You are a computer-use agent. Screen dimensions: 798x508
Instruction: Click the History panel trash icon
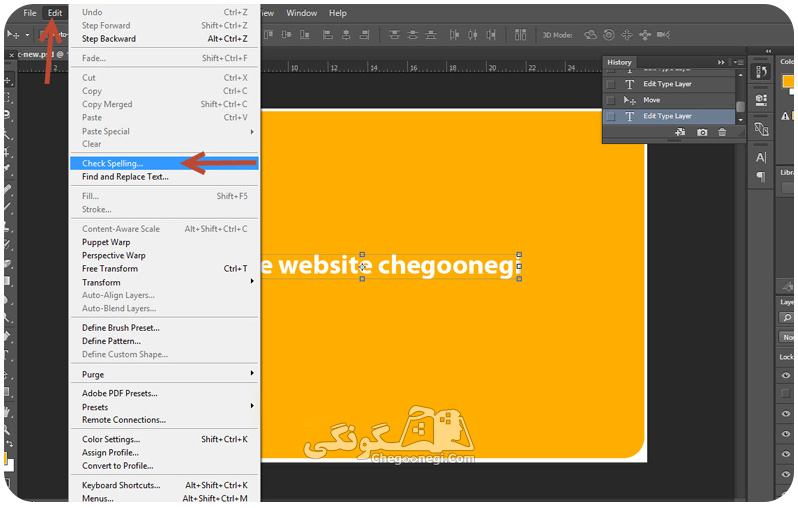(x=722, y=132)
